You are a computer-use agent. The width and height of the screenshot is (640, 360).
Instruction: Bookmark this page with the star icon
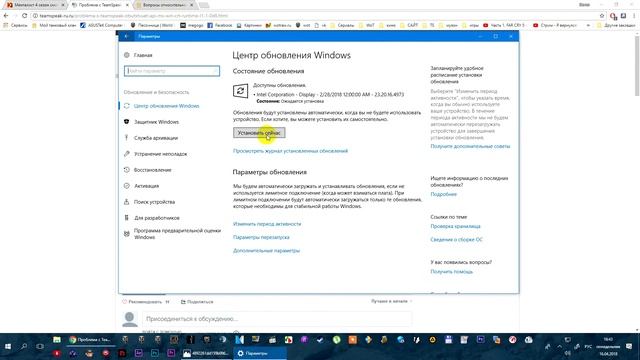pos(602,16)
